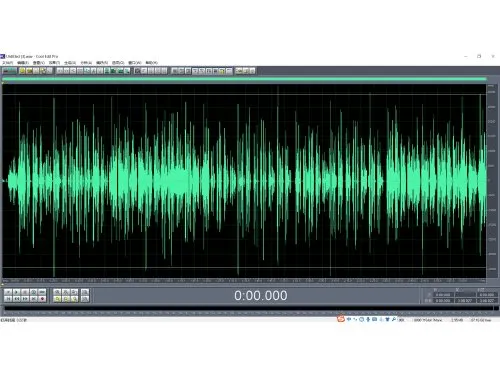Toggle multitrack/edit view switch button in toolbar
500x375 pixels.
[x=9, y=71]
